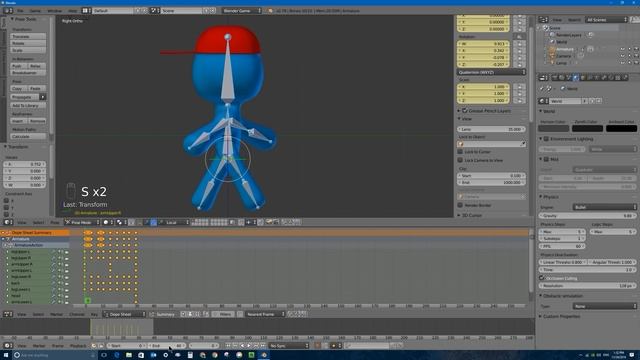Open the Dope Sheet mode dropdown

124,314
